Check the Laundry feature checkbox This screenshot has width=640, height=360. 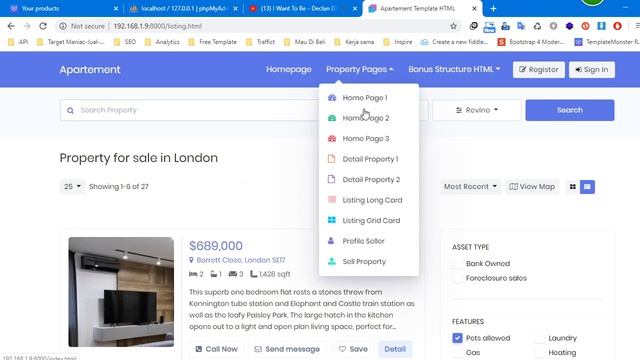click(540, 338)
